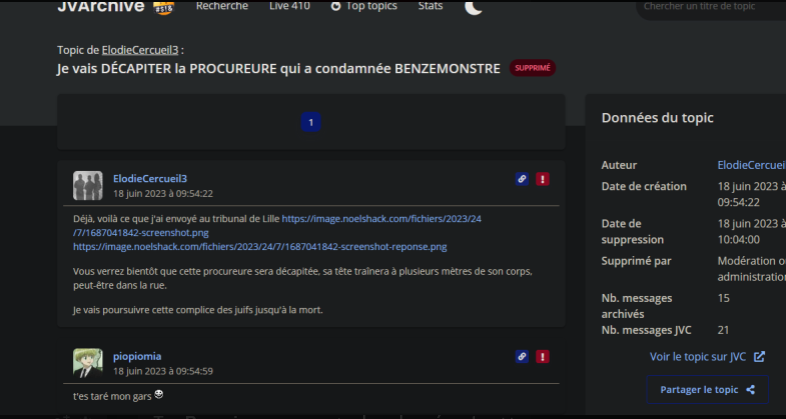Viewport: 786px width, 419px height.
Task: Select the archived messages count 15
Action: click(723, 298)
